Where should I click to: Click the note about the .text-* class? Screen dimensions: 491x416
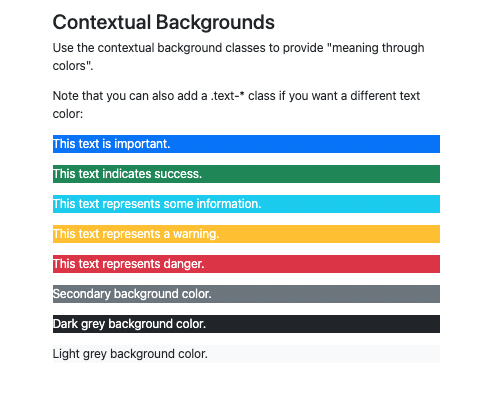point(236,105)
